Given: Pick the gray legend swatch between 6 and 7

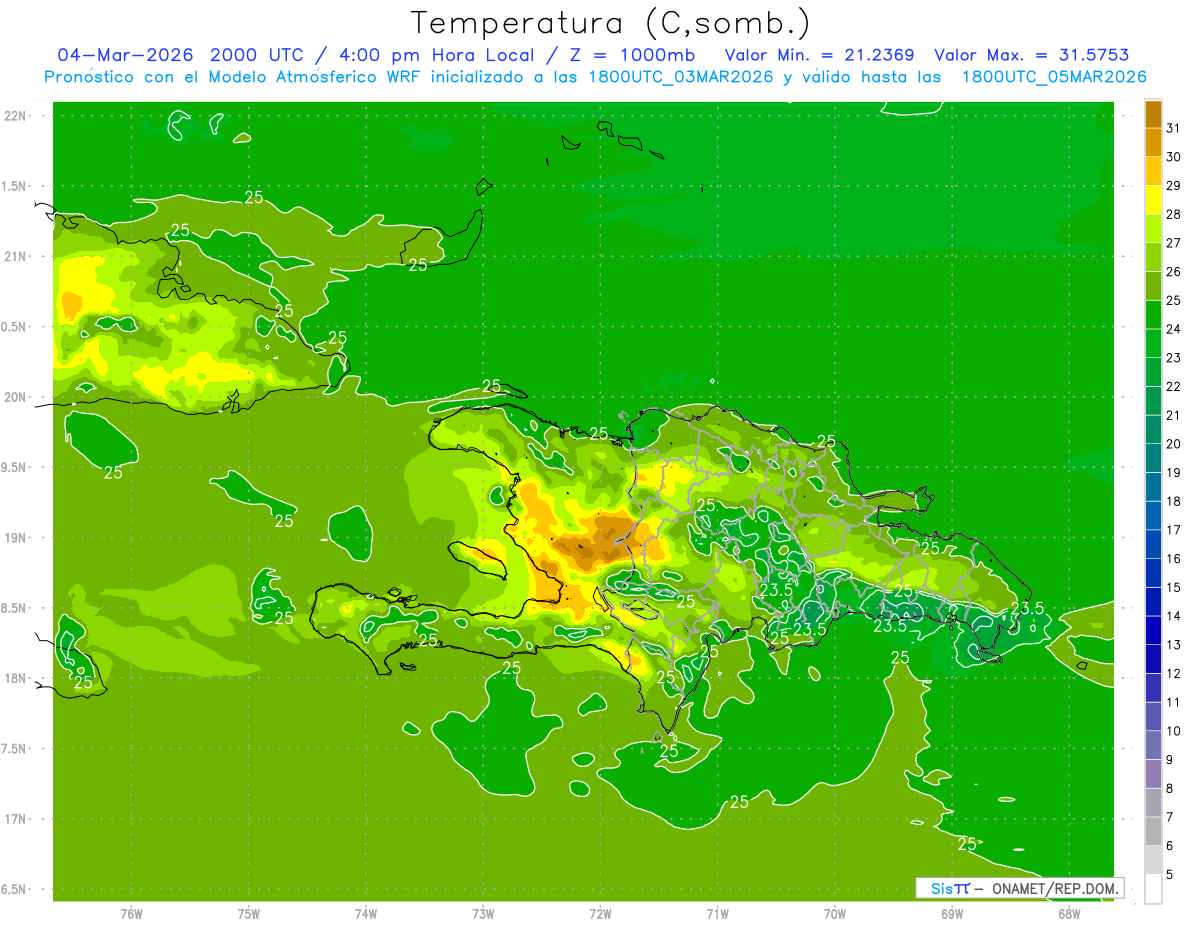Looking at the screenshot, I should pyautogui.click(x=1153, y=831).
